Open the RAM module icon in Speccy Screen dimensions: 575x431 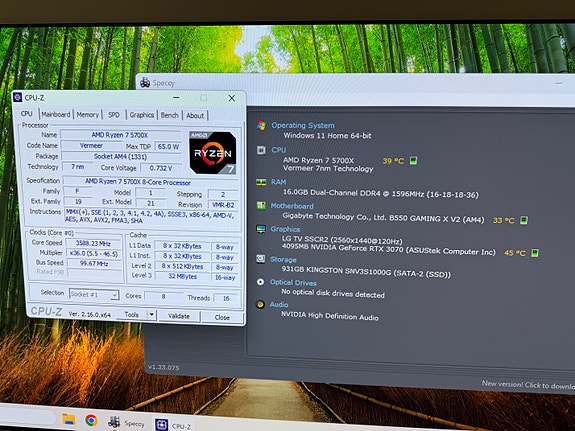[x=261, y=182]
